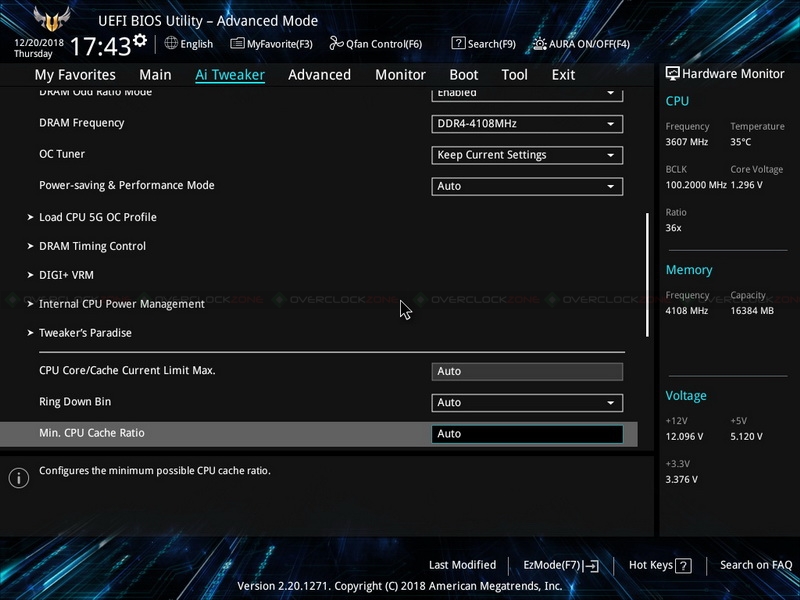Click the Search(F9) question icon
This screenshot has height=600, width=800.
point(458,43)
